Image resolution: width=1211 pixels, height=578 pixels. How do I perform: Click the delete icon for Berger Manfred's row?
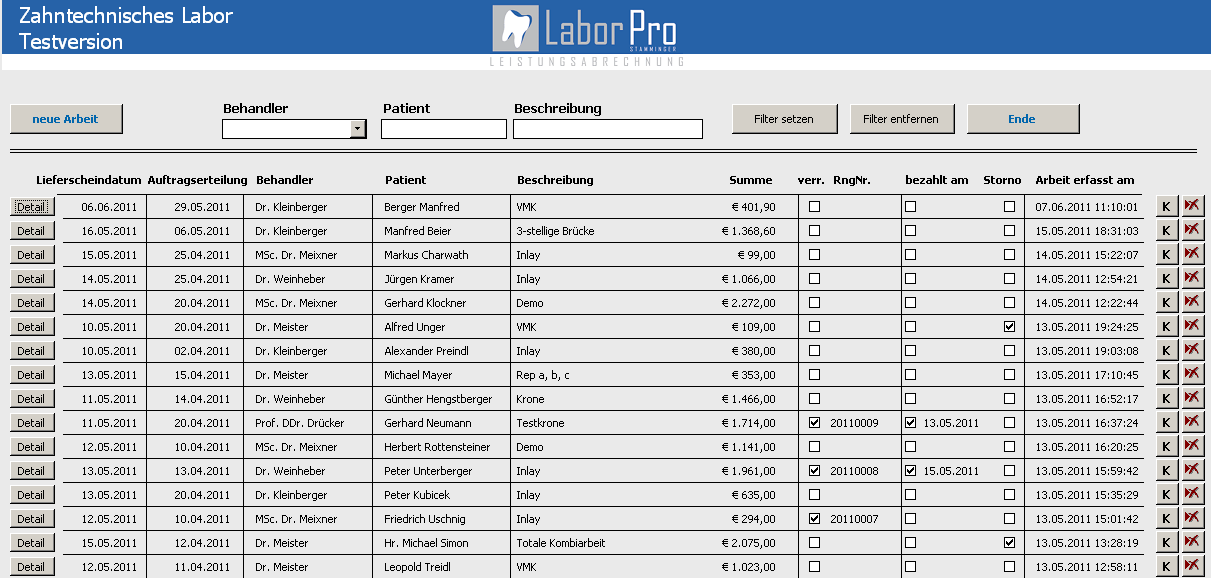tap(1192, 206)
